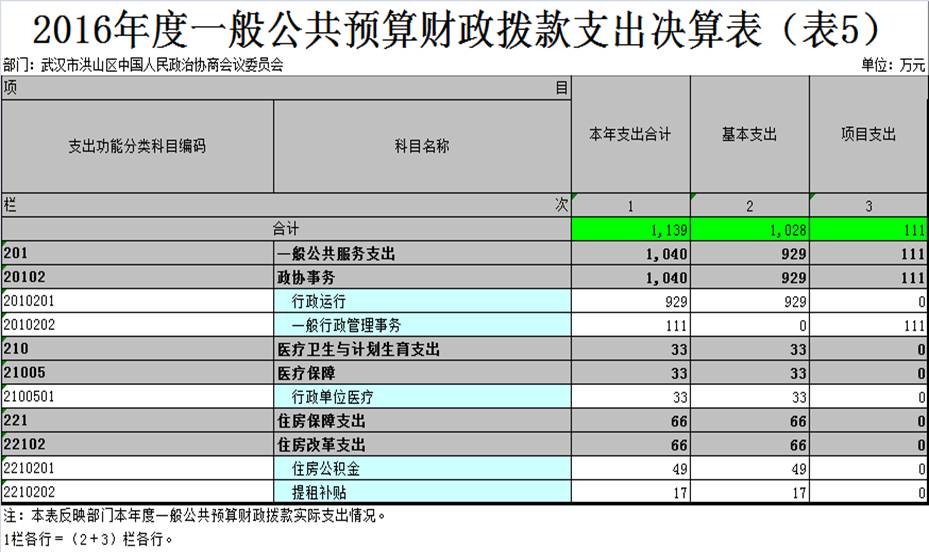
Task: Select the green total cell showing 1,139
Action: pos(630,230)
